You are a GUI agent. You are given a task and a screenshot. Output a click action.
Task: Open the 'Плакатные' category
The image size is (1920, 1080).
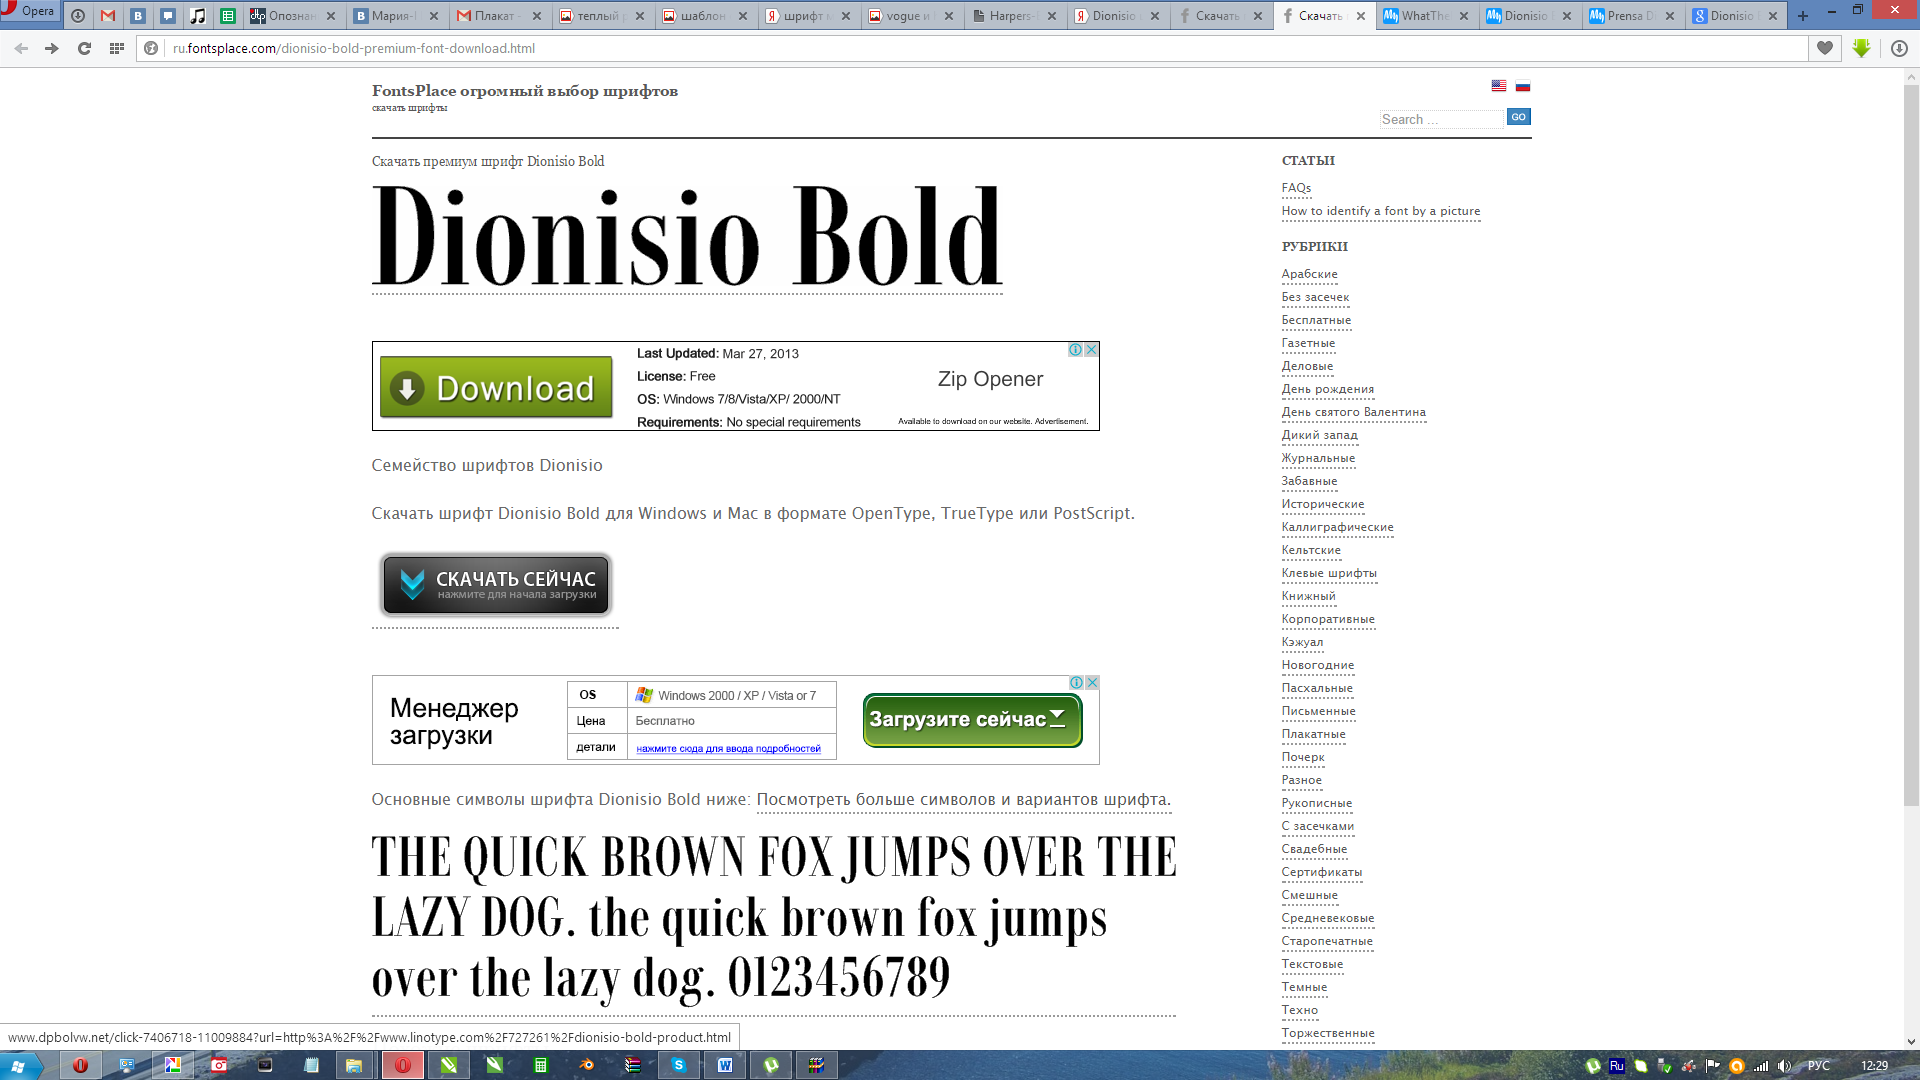pyautogui.click(x=1313, y=734)
